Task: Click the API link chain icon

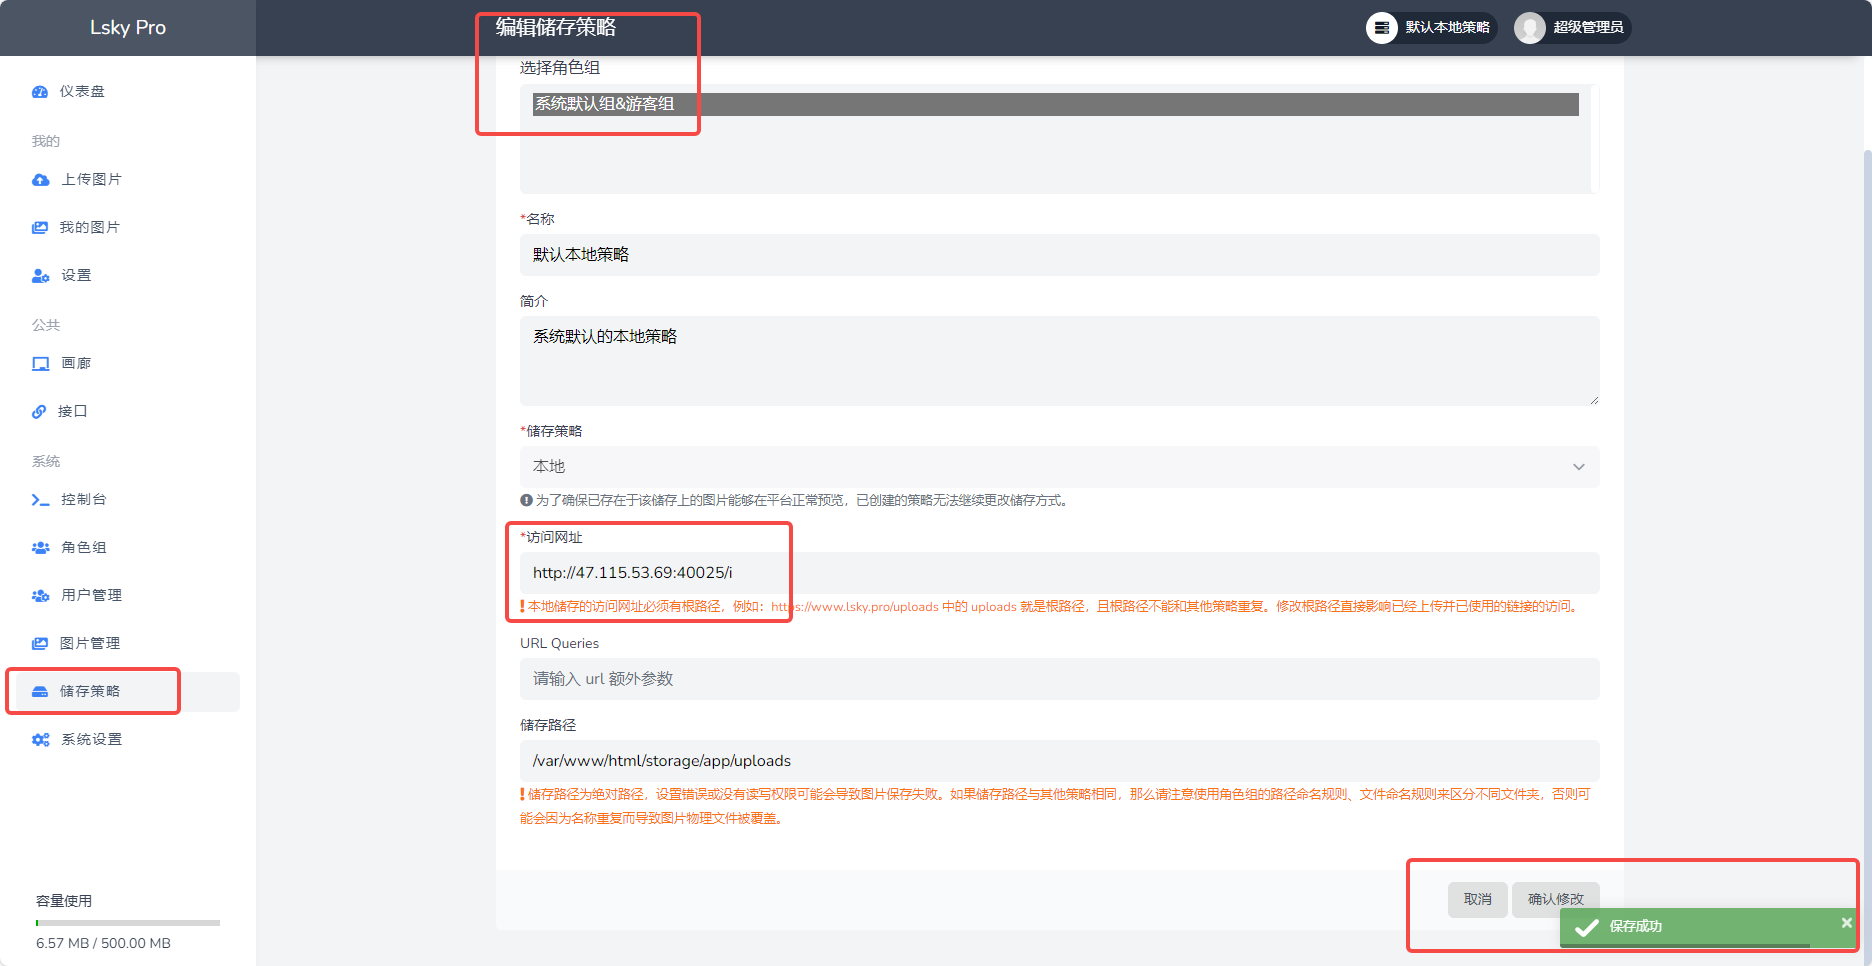Action: click(x=40, y=412)
